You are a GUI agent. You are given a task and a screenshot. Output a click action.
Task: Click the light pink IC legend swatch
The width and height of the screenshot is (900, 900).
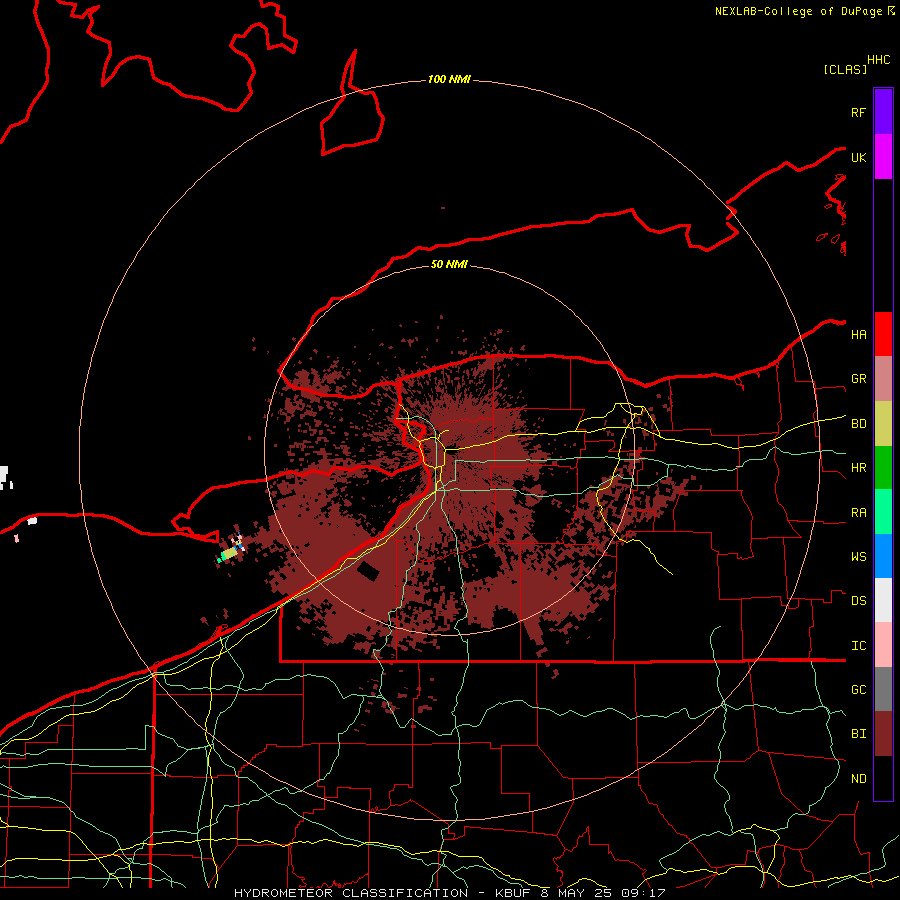tap(883, 645)
